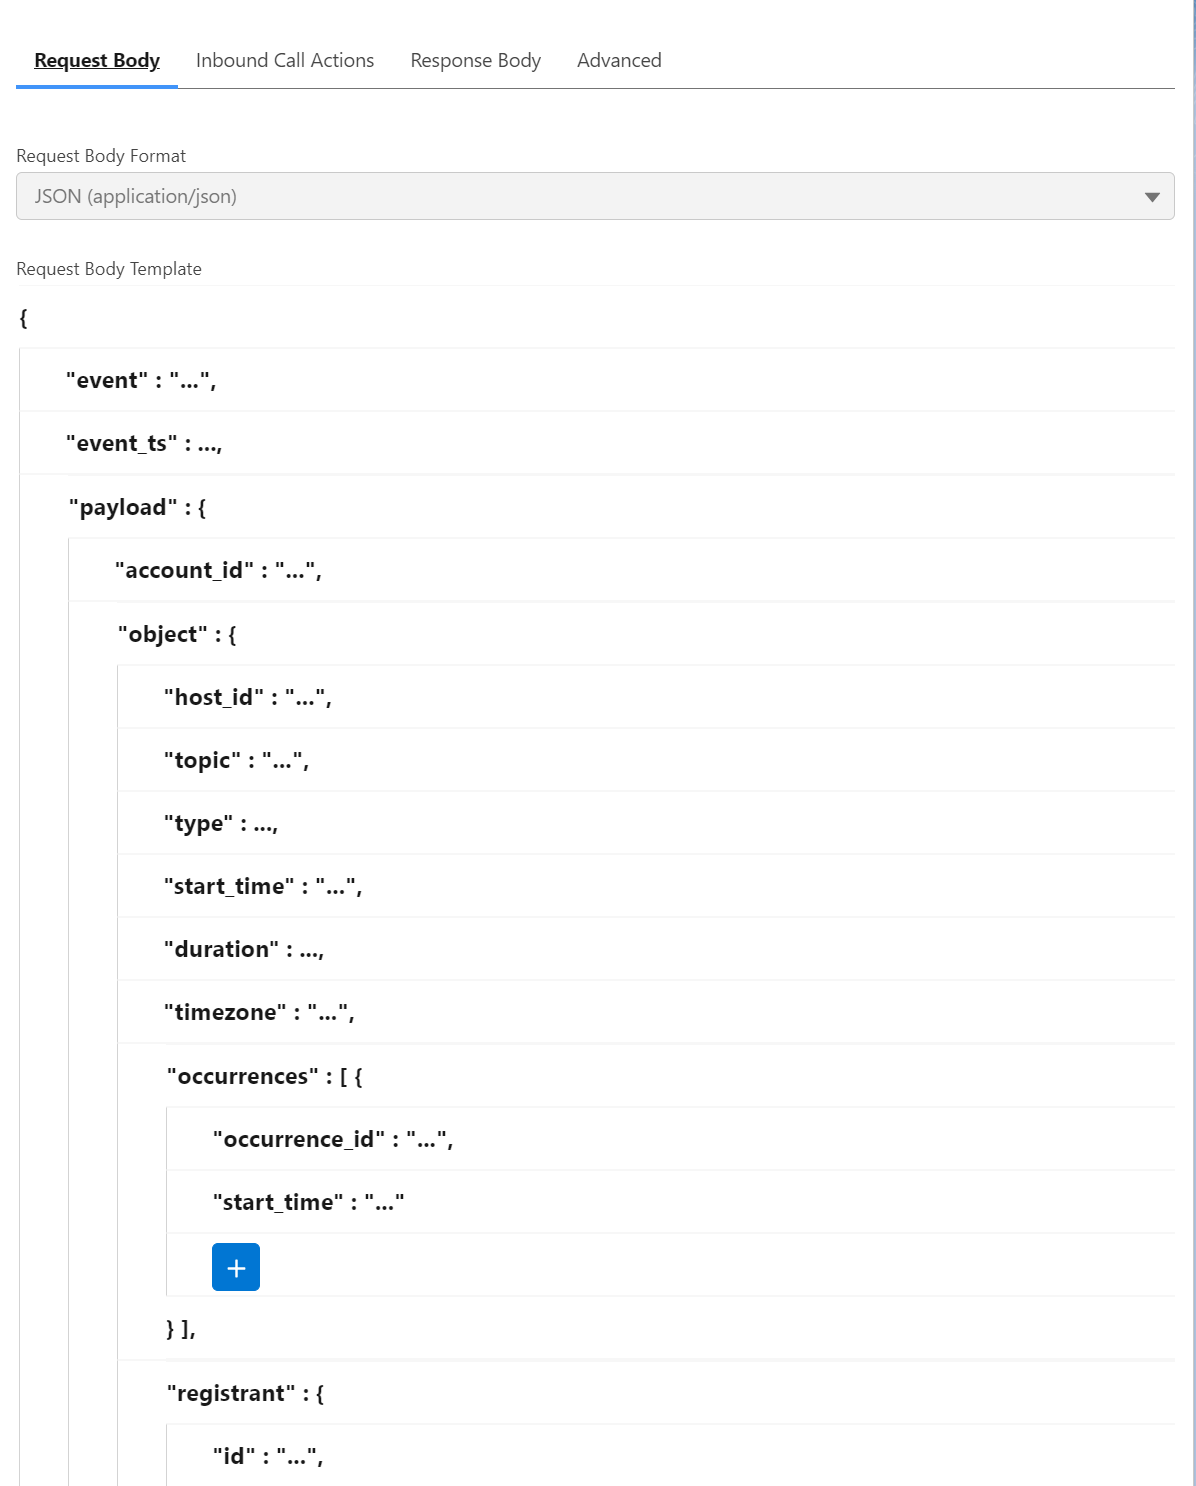Click the "account_id" field row
This screenshot has height=1486, width=1196.
coord(218,570)
